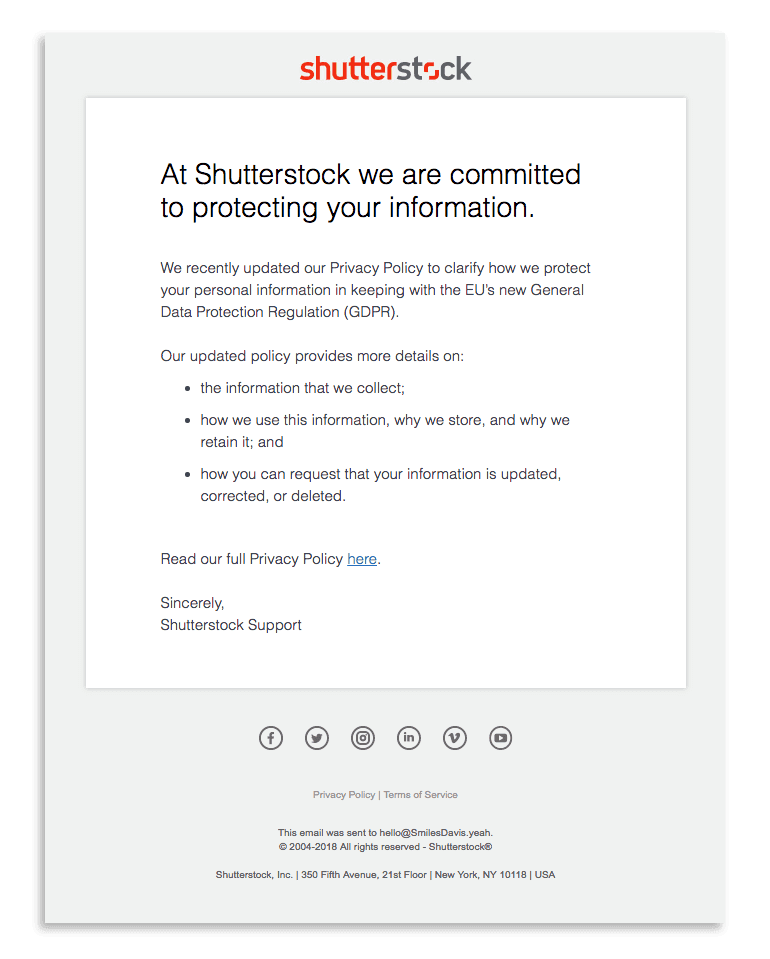Click "Our updated policy provides more details" line
The width and height of the screenshot is (770, 959).
point(312,356)
